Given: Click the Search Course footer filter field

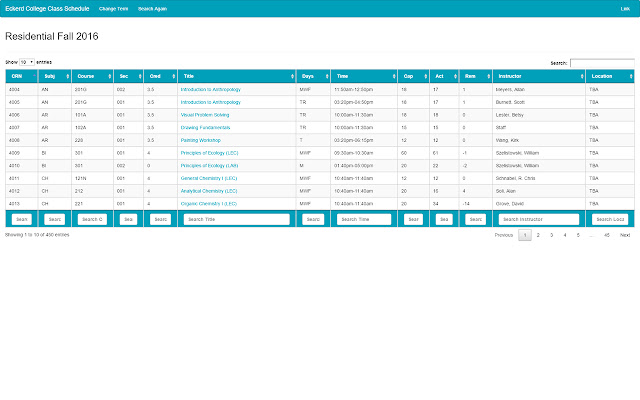Looking at the screenshot, I should coord(92,219).
